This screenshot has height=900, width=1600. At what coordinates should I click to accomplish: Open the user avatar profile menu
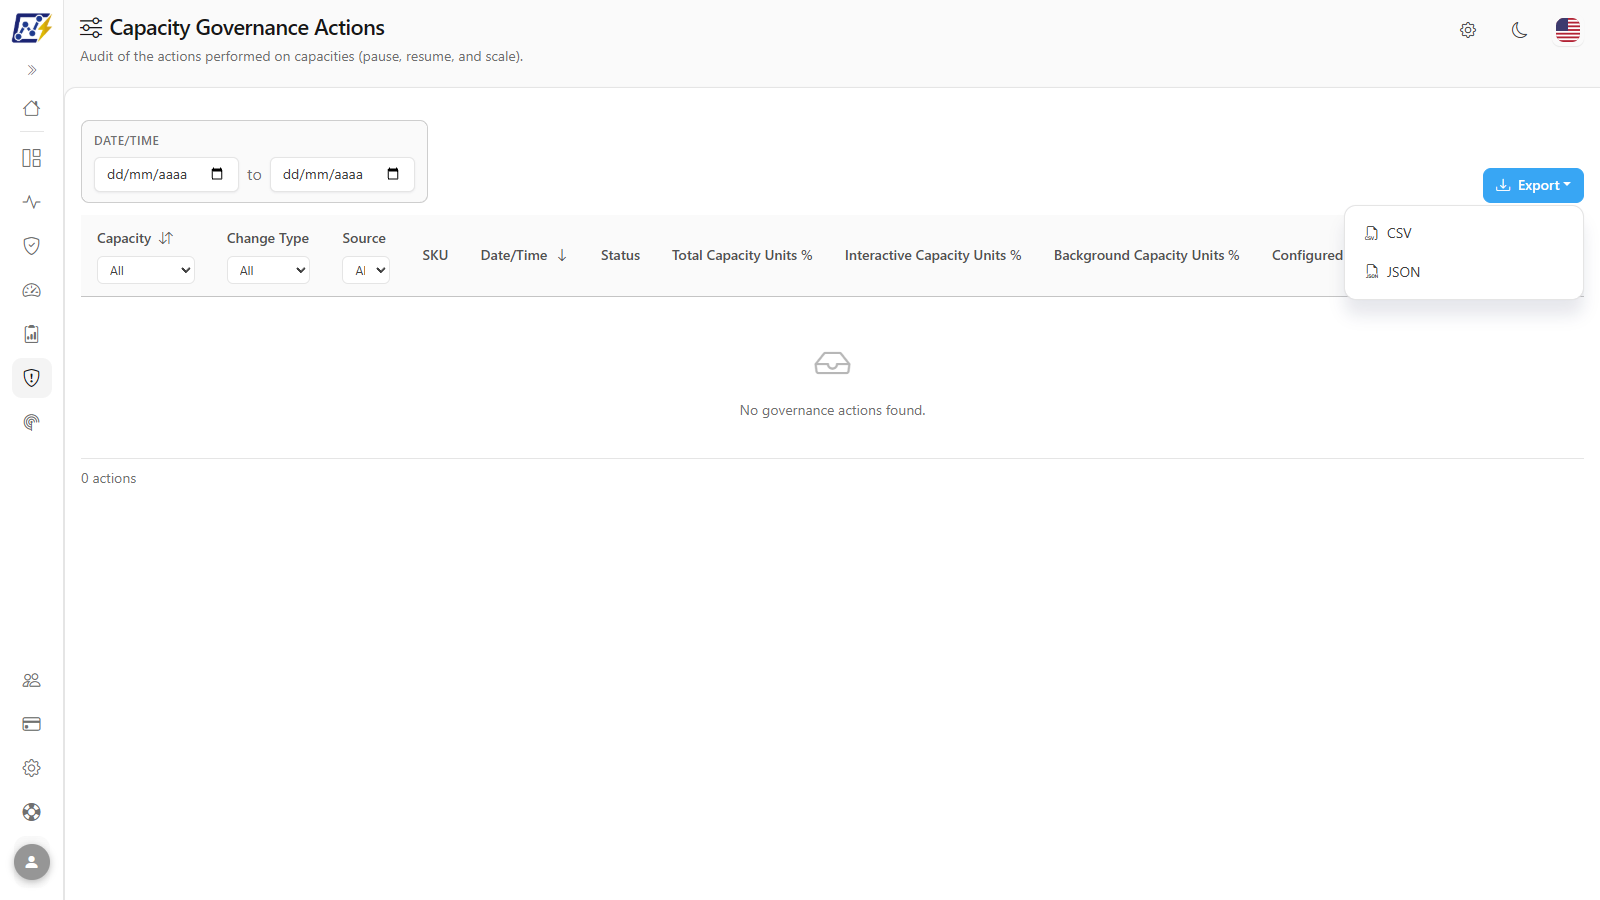[x=32, y=862]
